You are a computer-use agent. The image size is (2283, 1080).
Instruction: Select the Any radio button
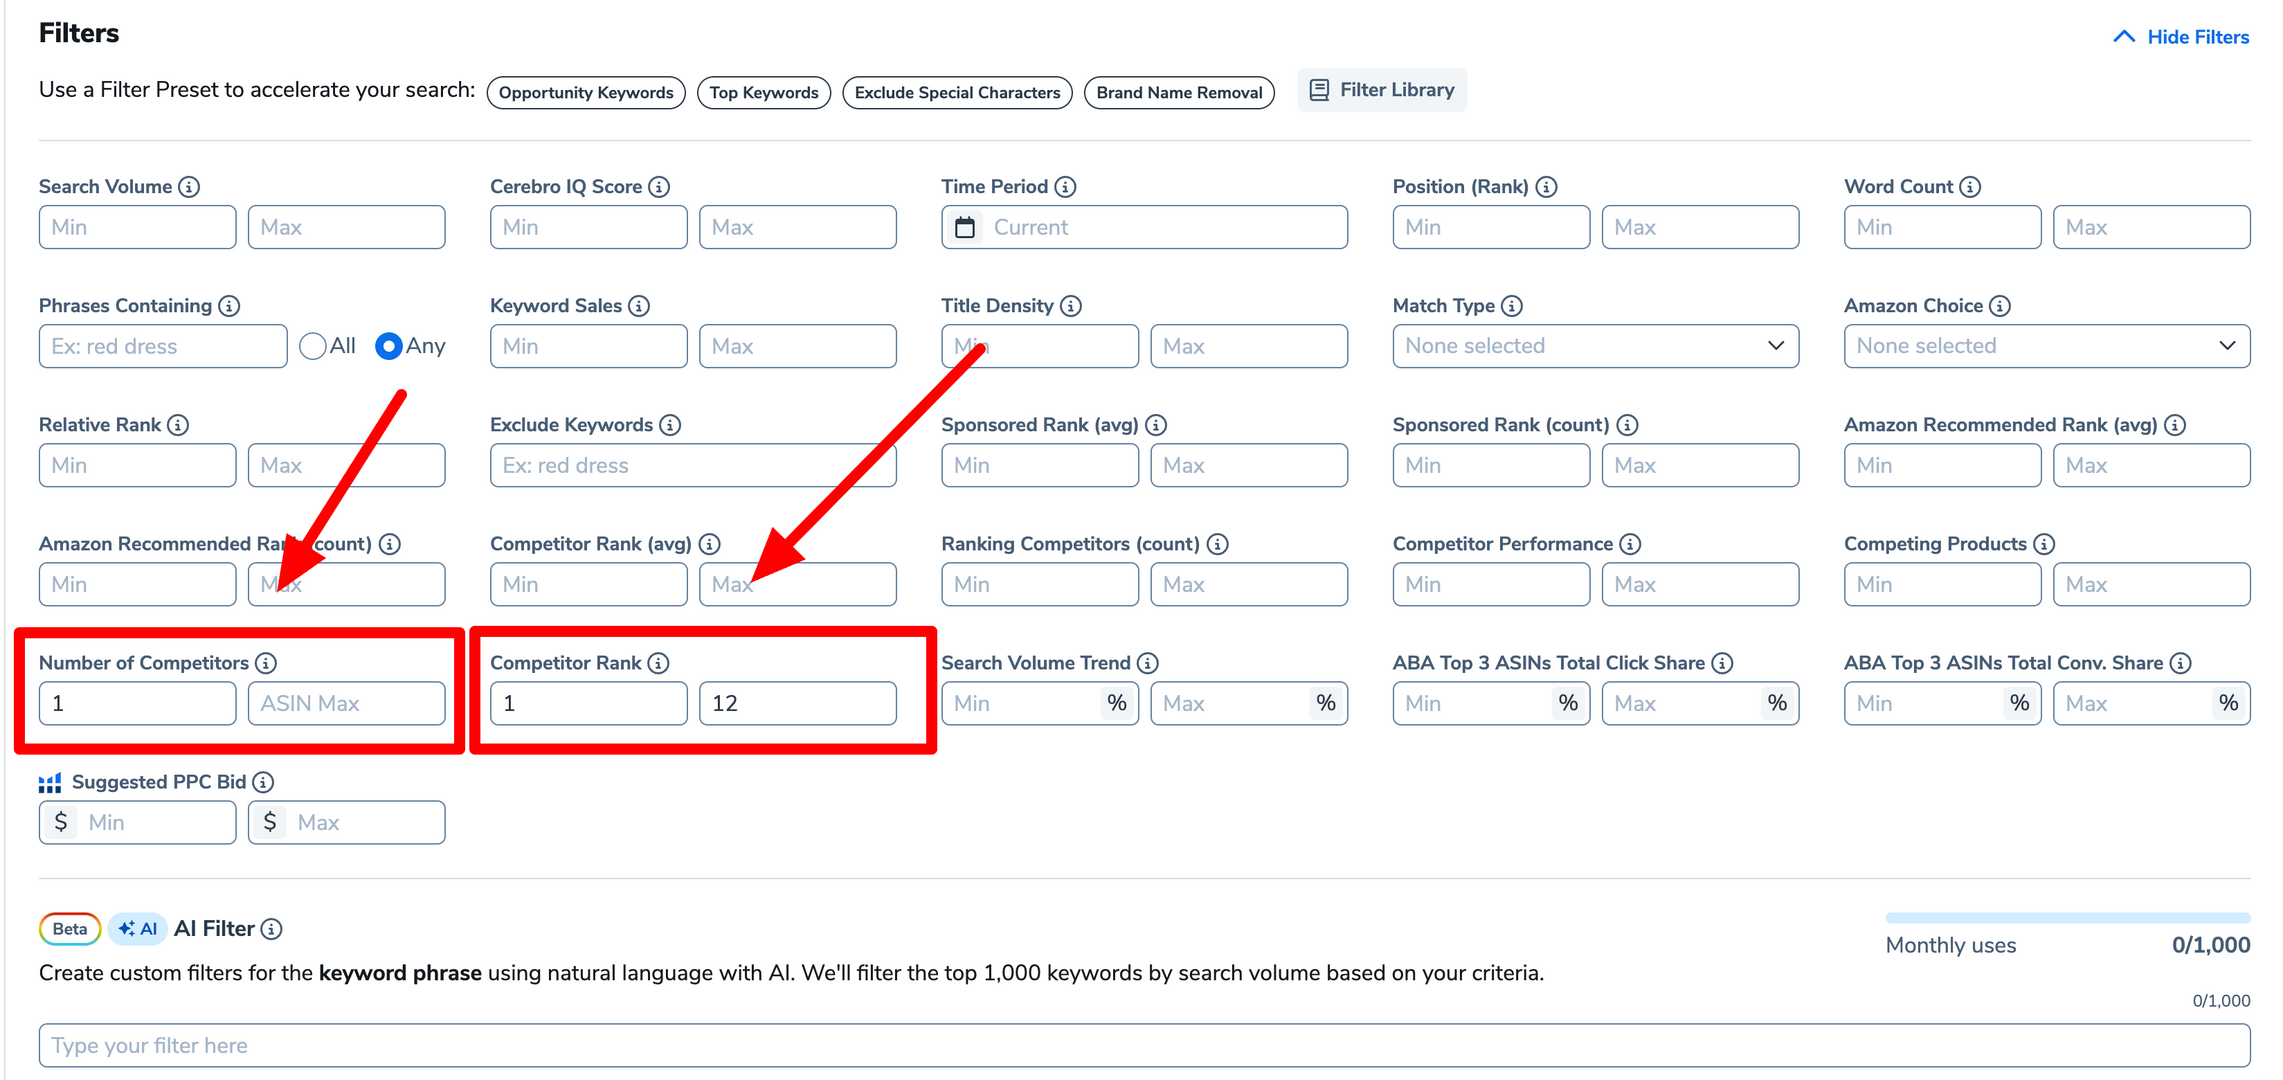click(x=389, y=346)
